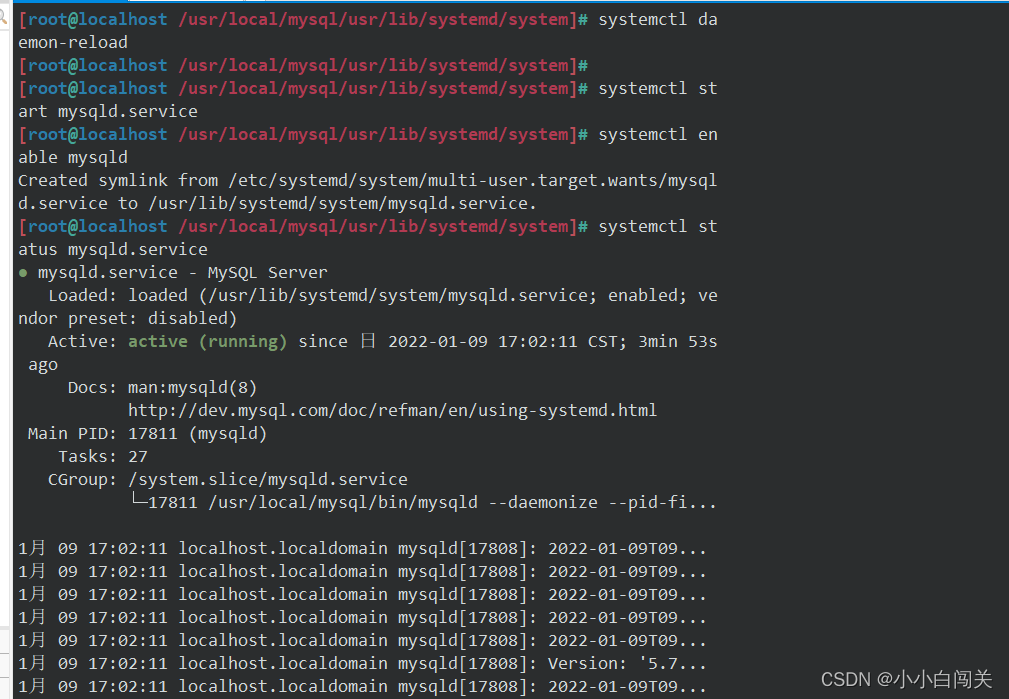The width and height of the screenshot is (1009, 699).
Task: Click the '/etc/systemd/system/multi-user.target.wants/mysql' path
Action: click(x=472, y=180)
